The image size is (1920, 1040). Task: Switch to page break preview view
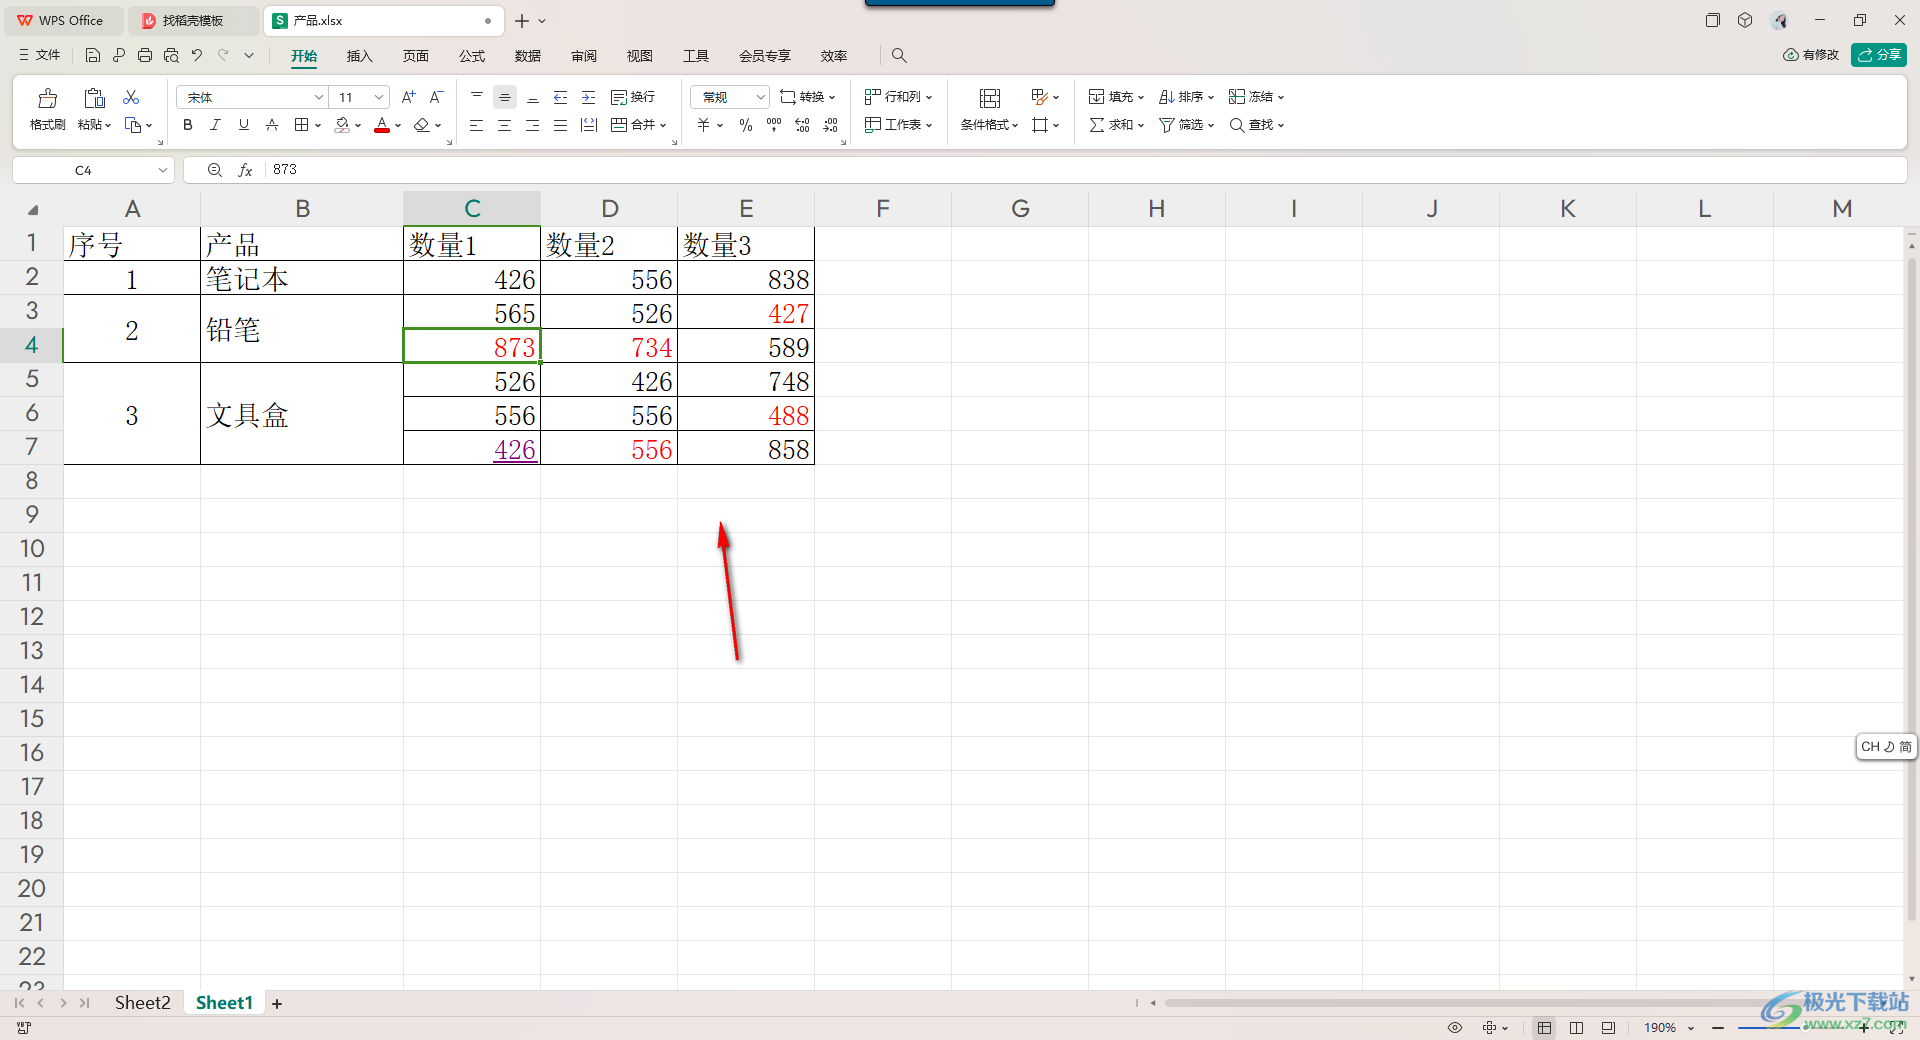click(x=1577, y=1027)
